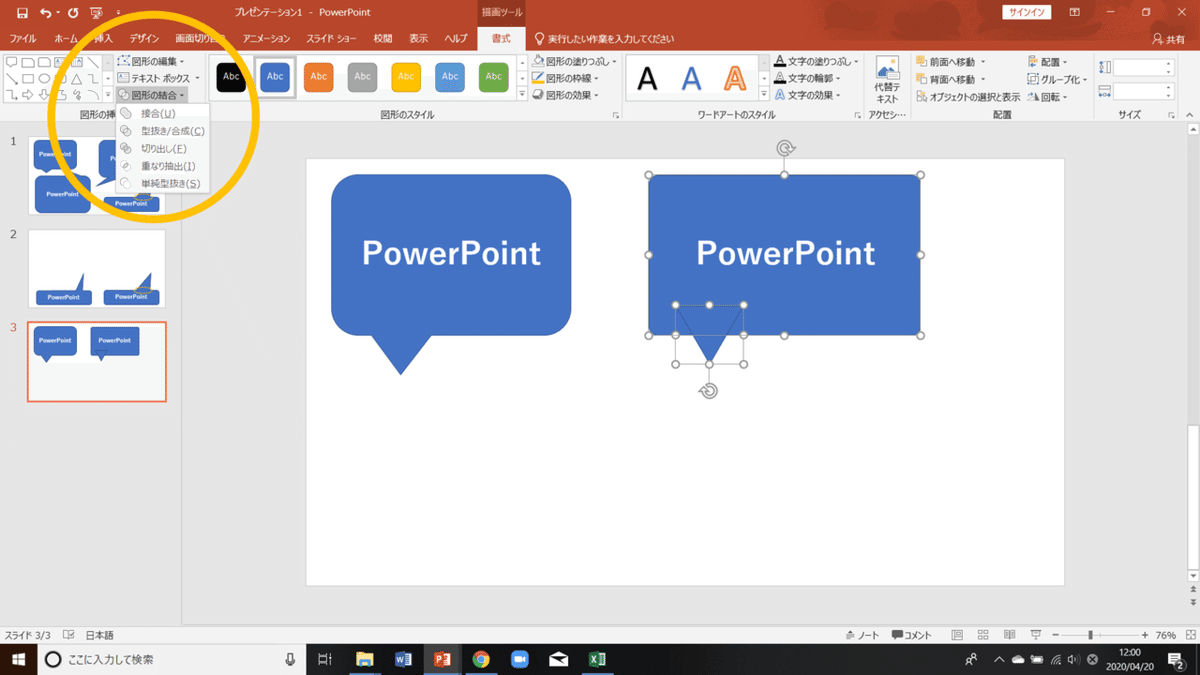
Task: Apply the orange Abc shape style
Action: [319, 77]
